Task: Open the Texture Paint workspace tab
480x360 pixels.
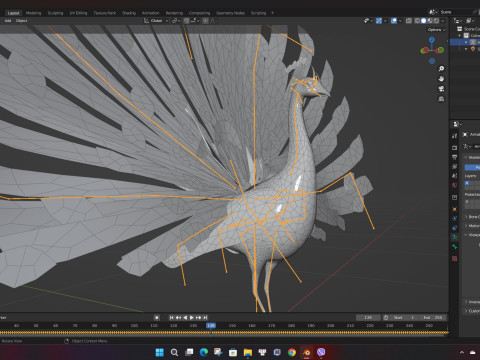Action: 104,13
